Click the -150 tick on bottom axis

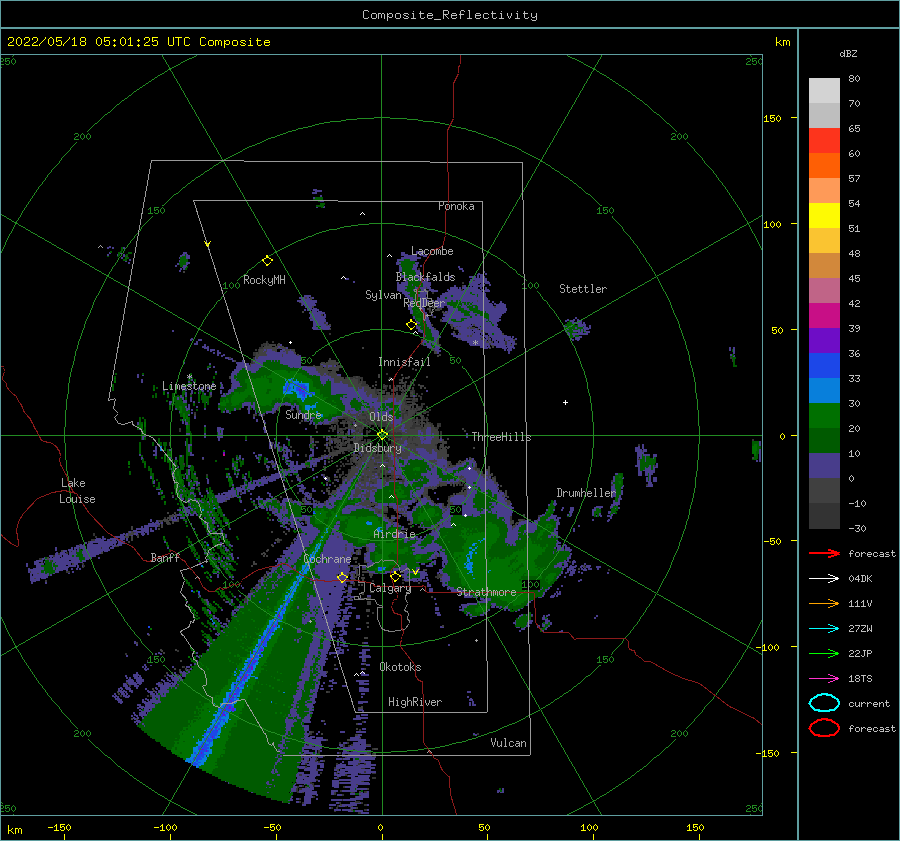point(59,827)
